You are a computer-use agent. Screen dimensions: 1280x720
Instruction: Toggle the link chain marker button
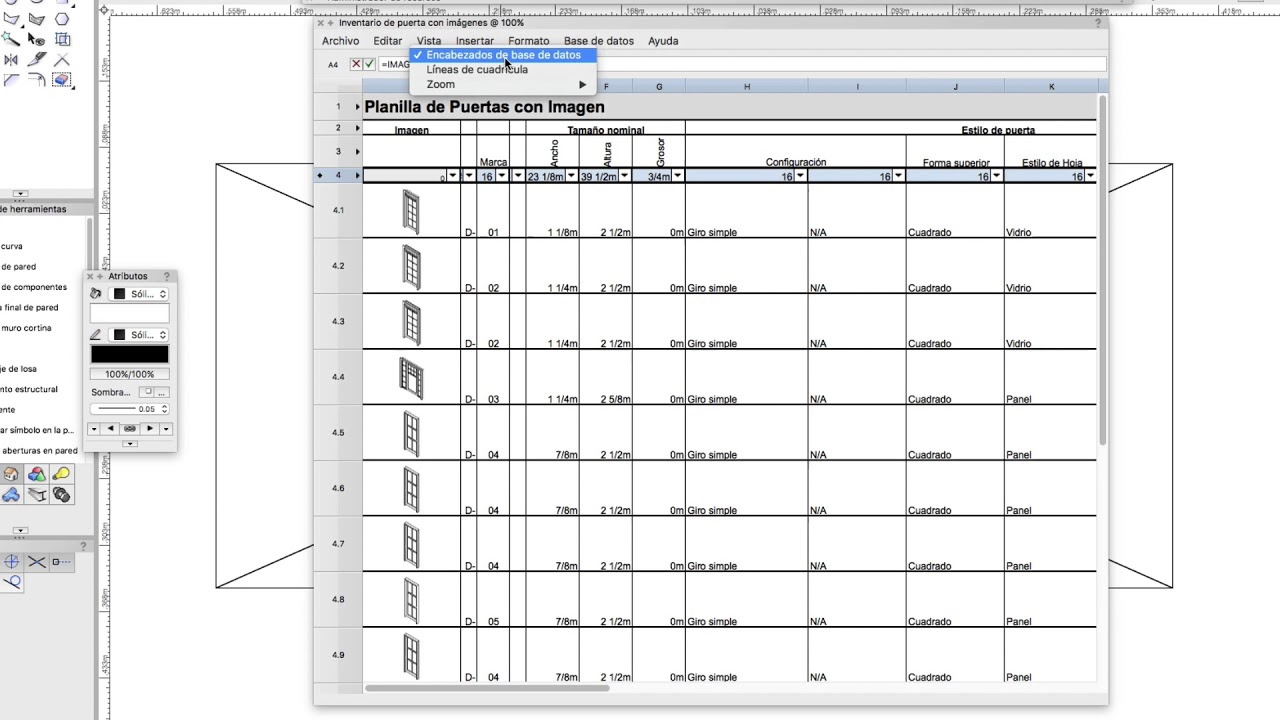[x=130, y=429]
